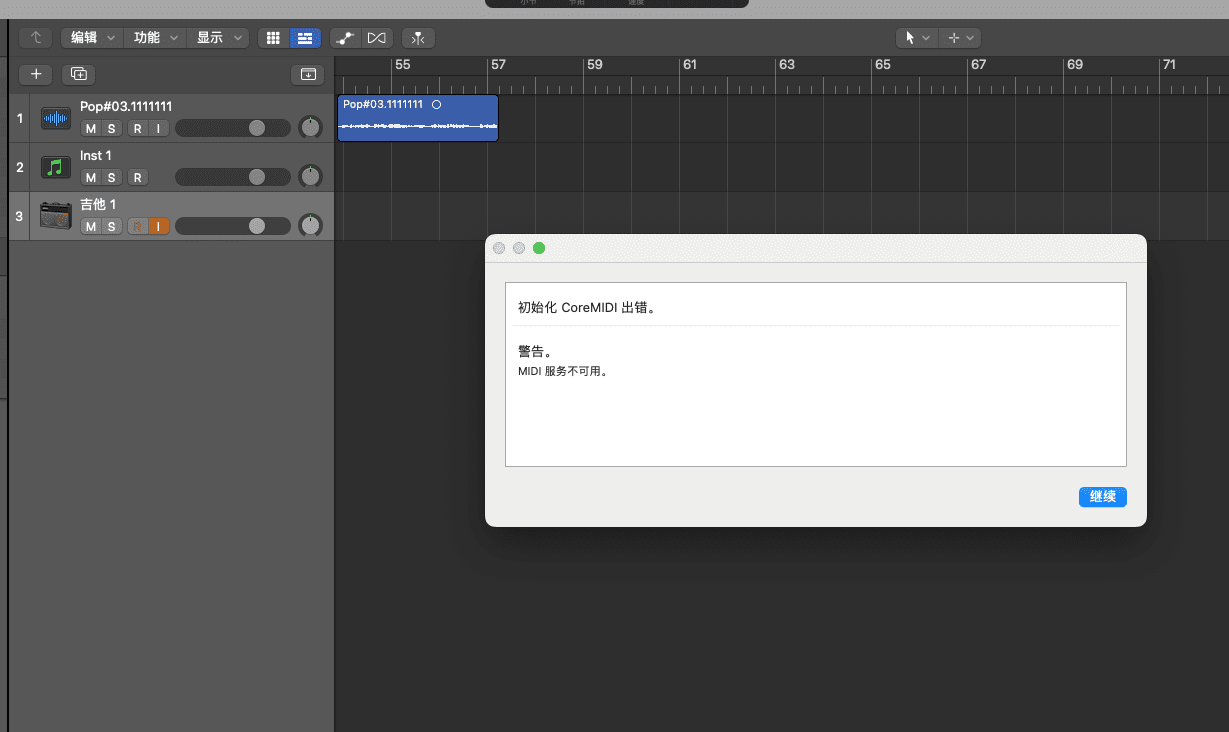Open the 功能 dropdown menu
1229x732 pixels.
[154, 38]
